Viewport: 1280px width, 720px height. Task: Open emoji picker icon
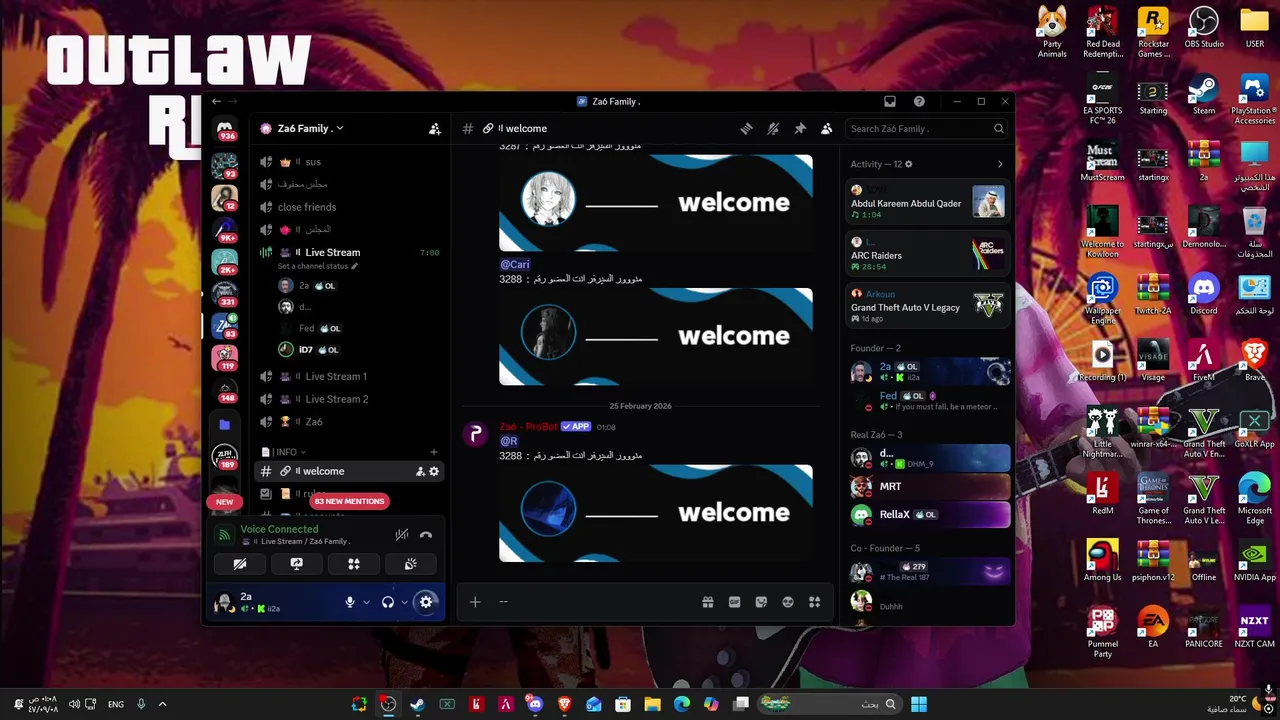788,602
